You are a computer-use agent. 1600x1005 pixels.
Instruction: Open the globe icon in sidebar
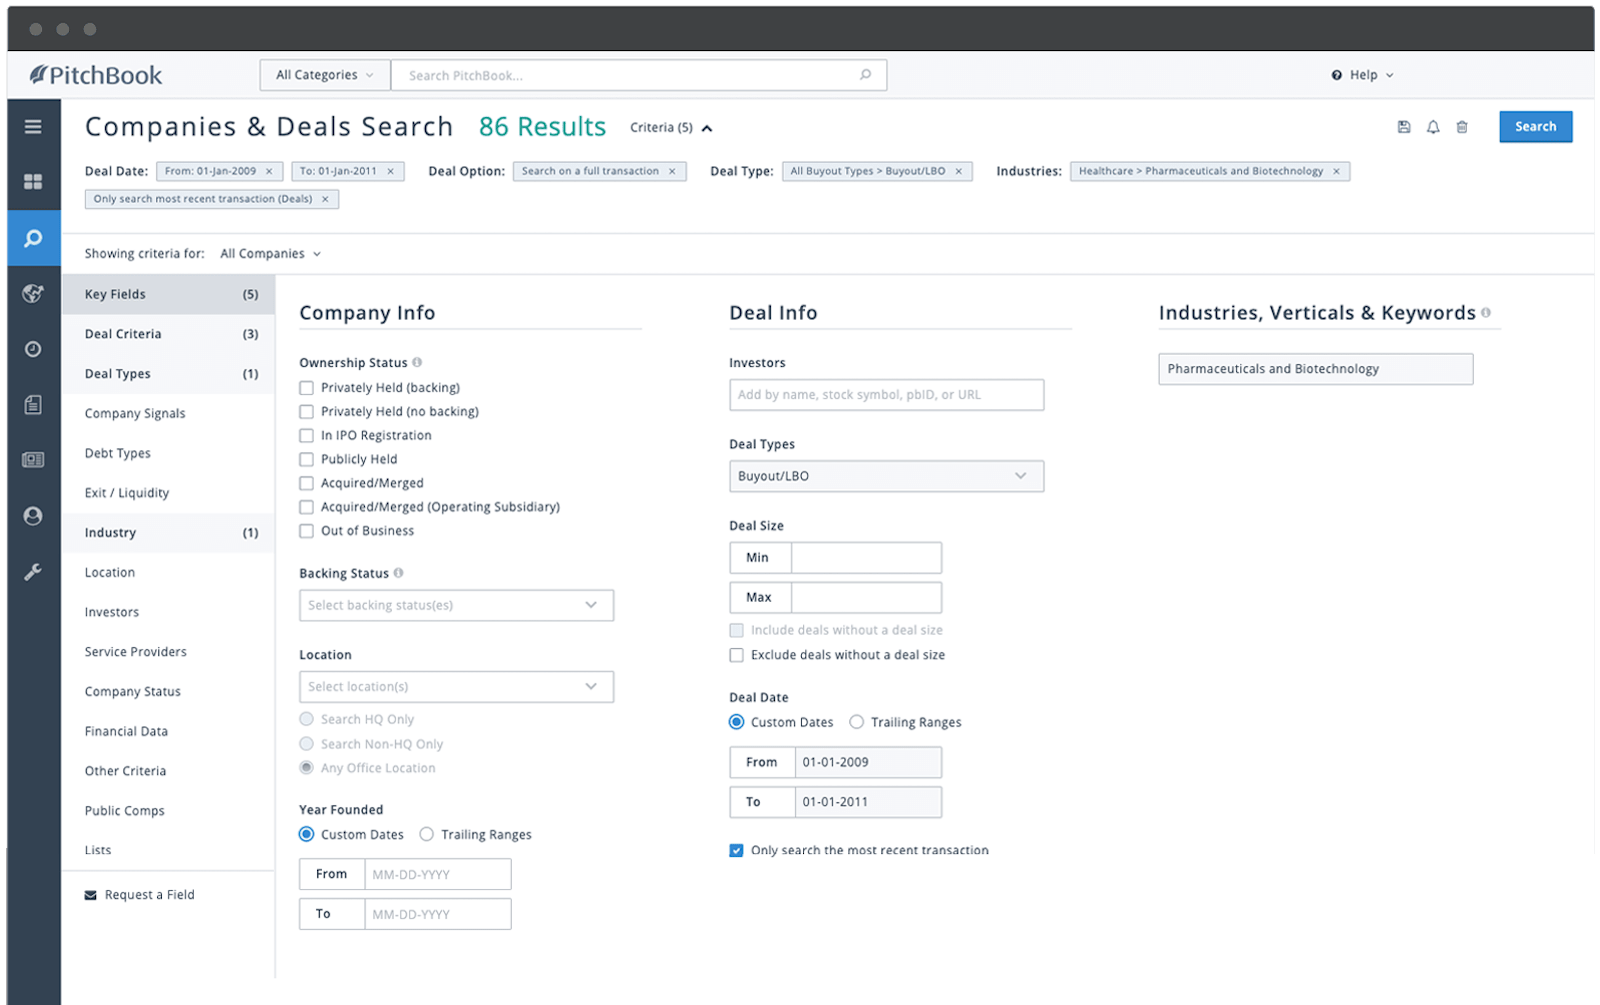(x=33, y=293)
